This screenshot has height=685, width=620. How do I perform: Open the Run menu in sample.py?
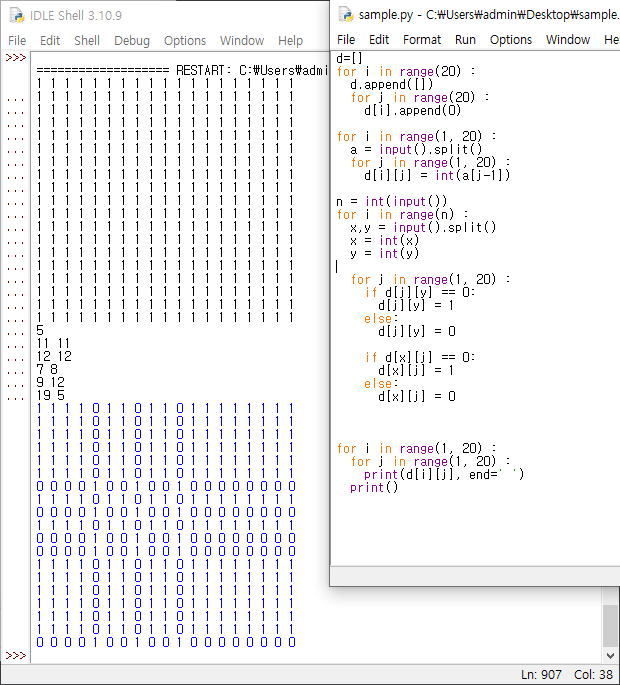pos(465,40)
